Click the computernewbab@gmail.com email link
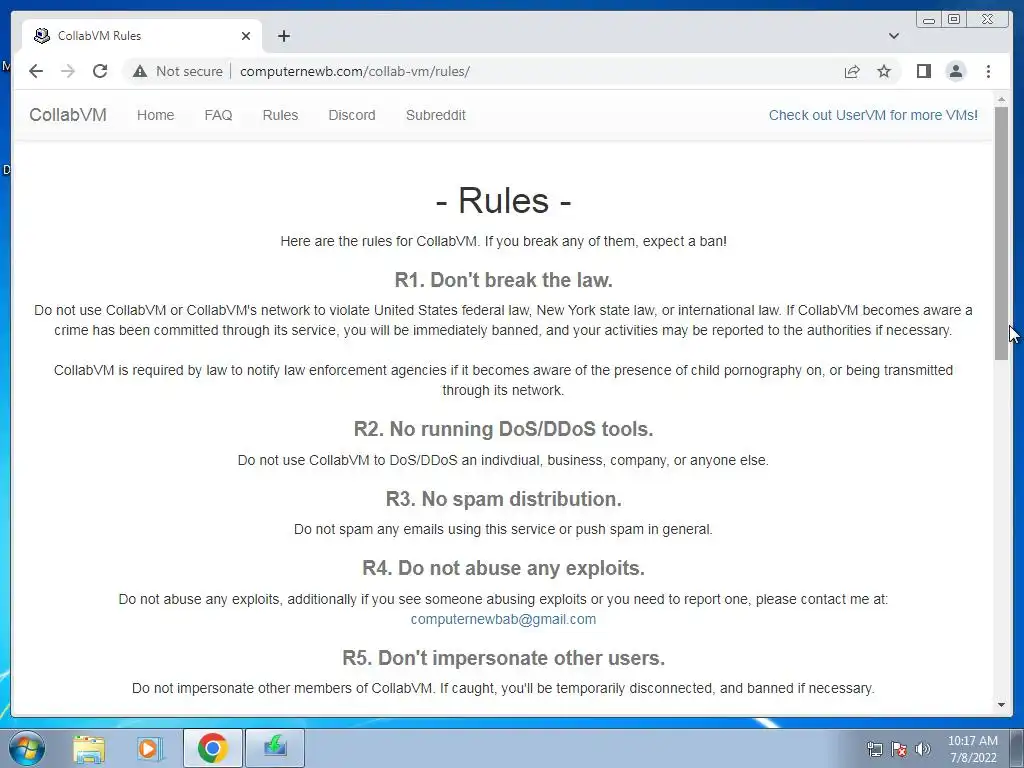 click(x=503, y=619)
